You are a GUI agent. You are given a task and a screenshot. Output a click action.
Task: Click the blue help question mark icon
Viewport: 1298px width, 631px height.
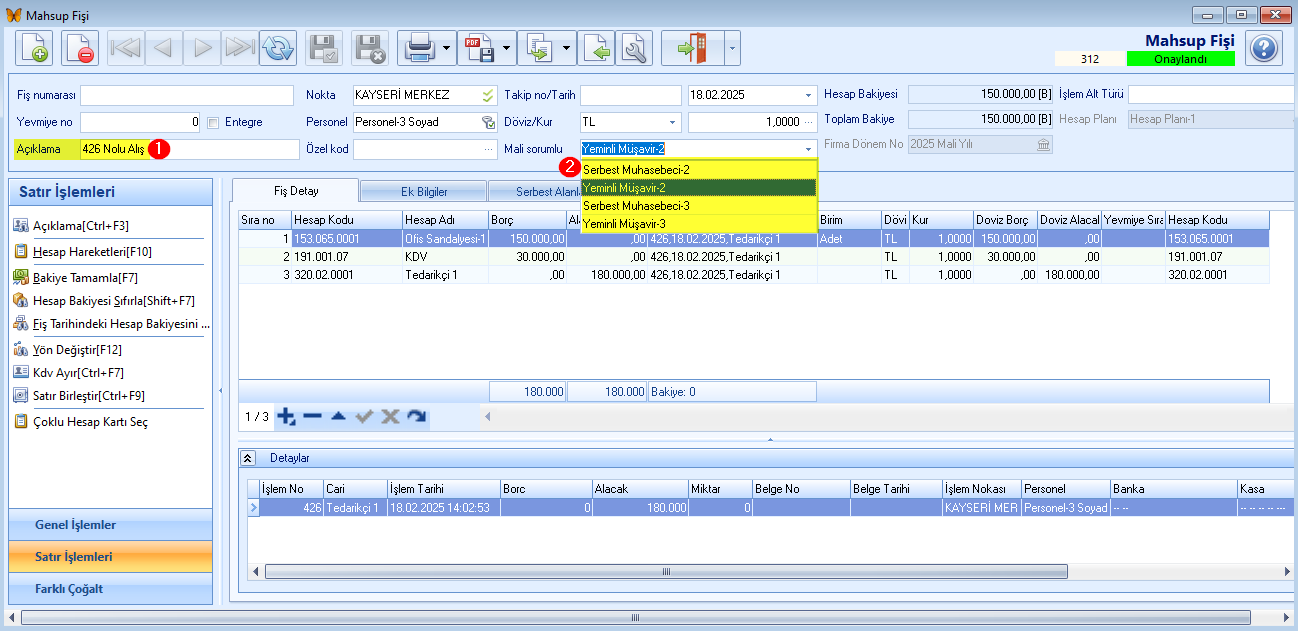(x=1264, y=48)
